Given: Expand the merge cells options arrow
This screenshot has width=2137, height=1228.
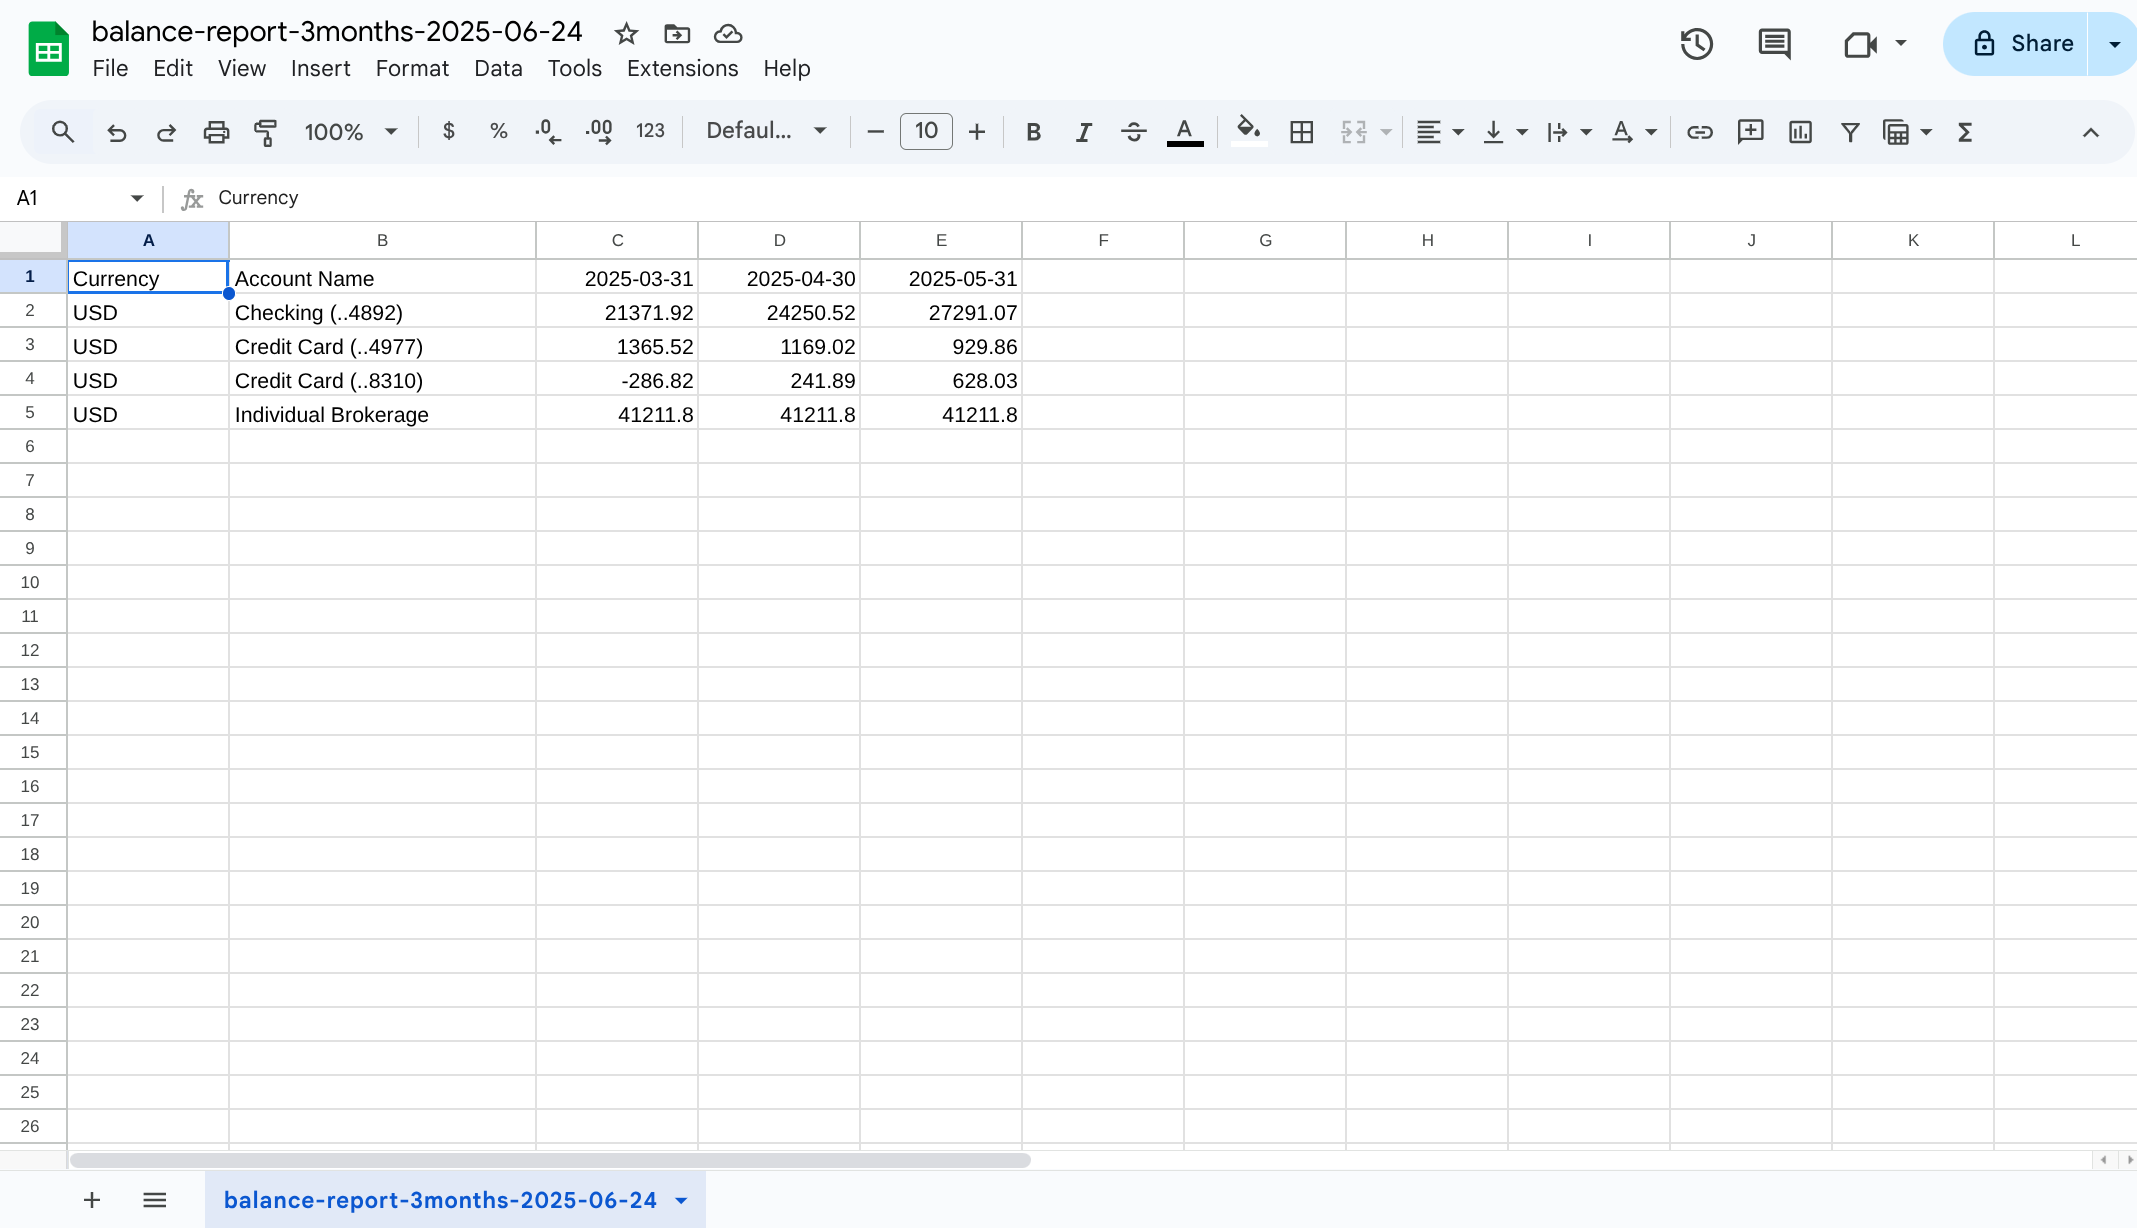Looking at the screenshot, I should point(1386,132).
